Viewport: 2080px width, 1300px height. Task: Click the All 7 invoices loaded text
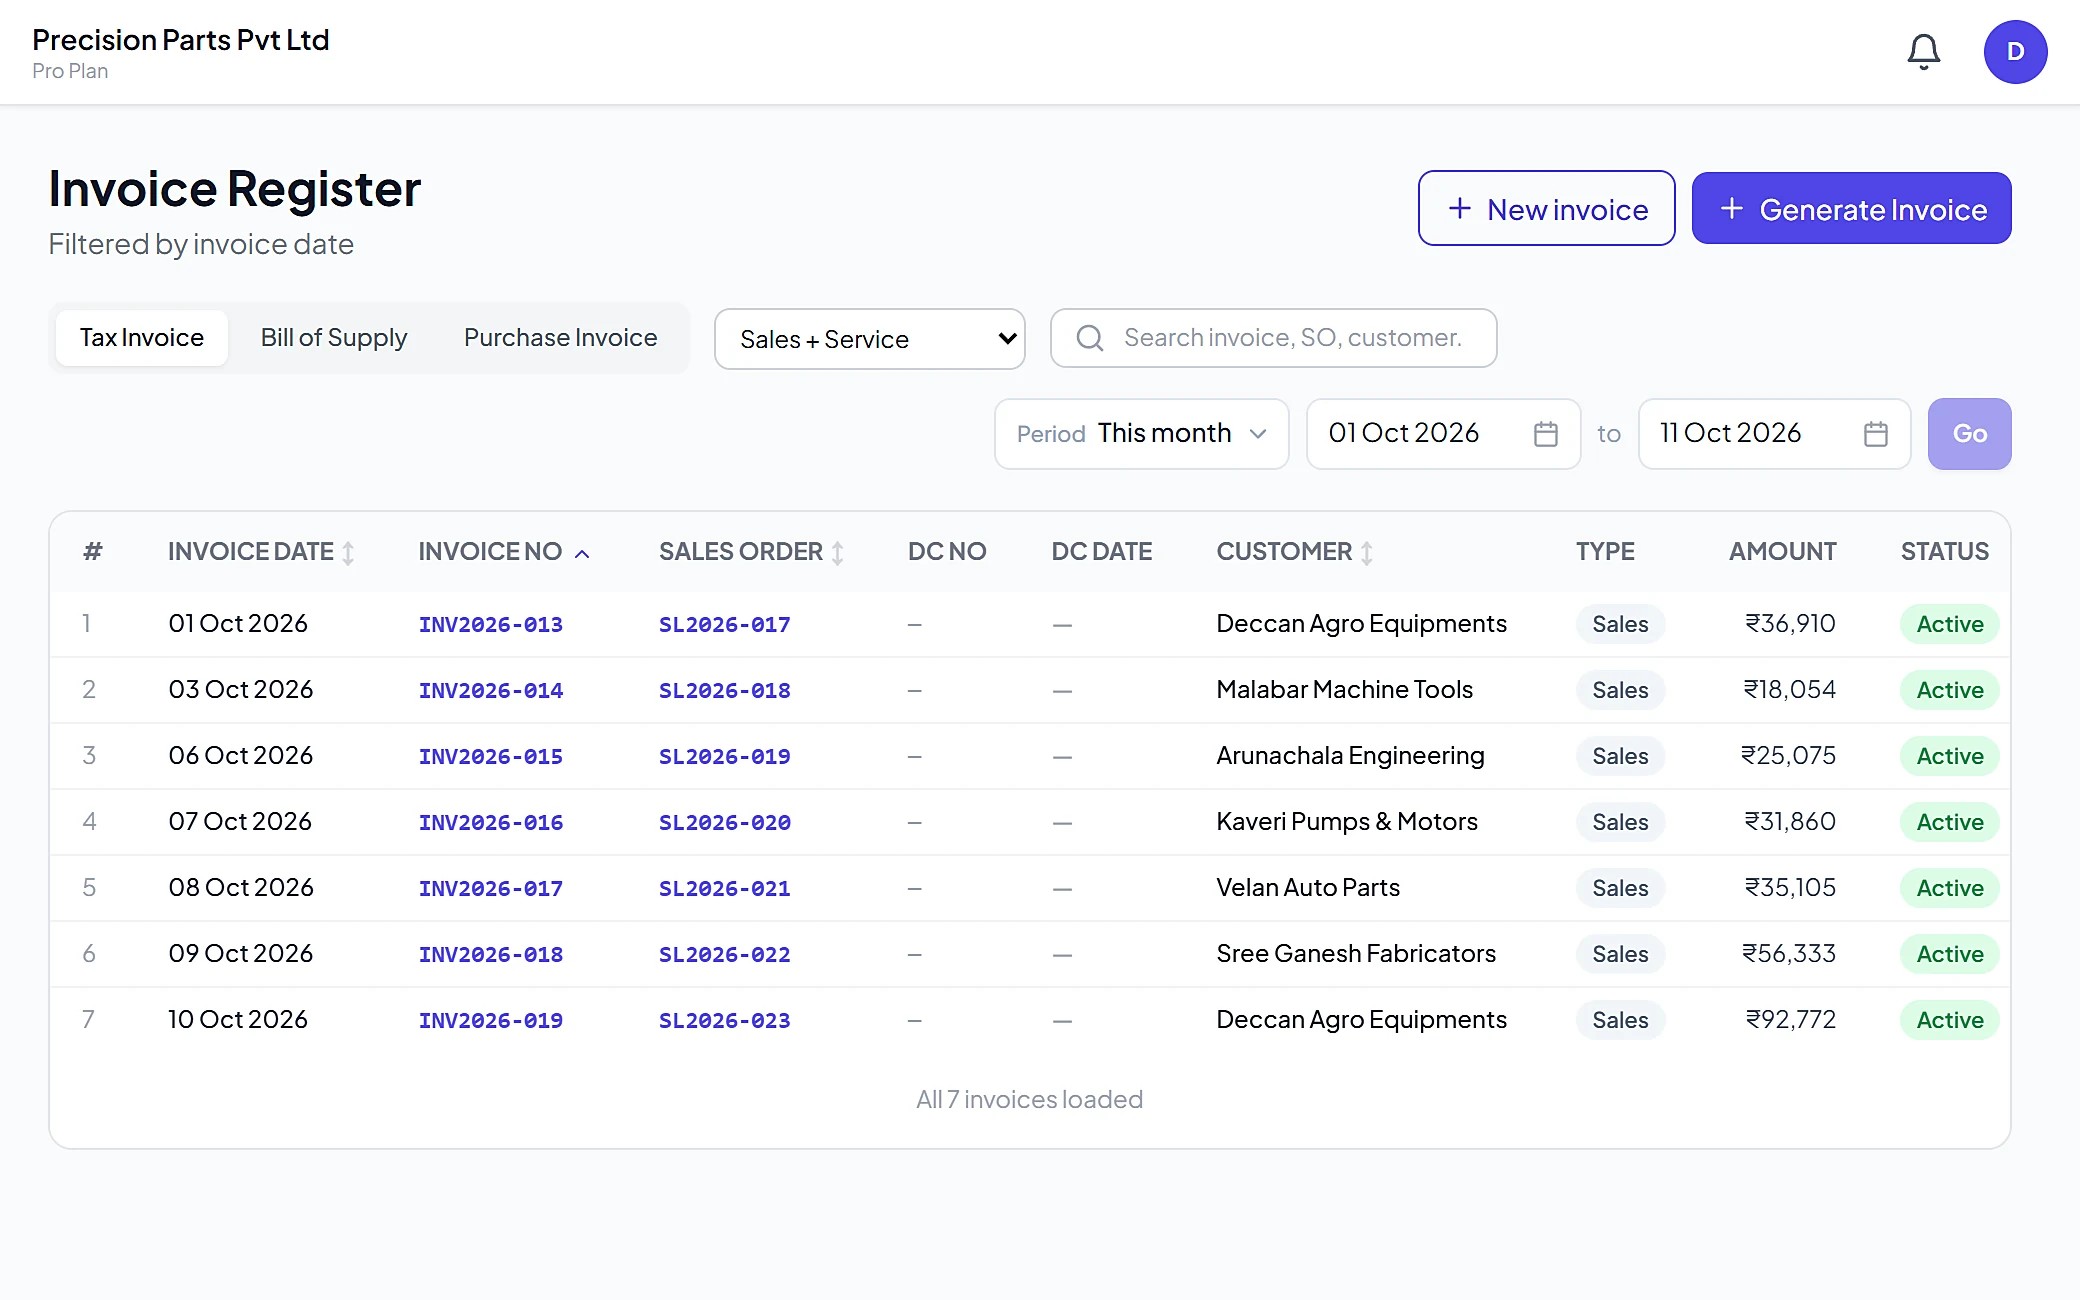1030,1100
